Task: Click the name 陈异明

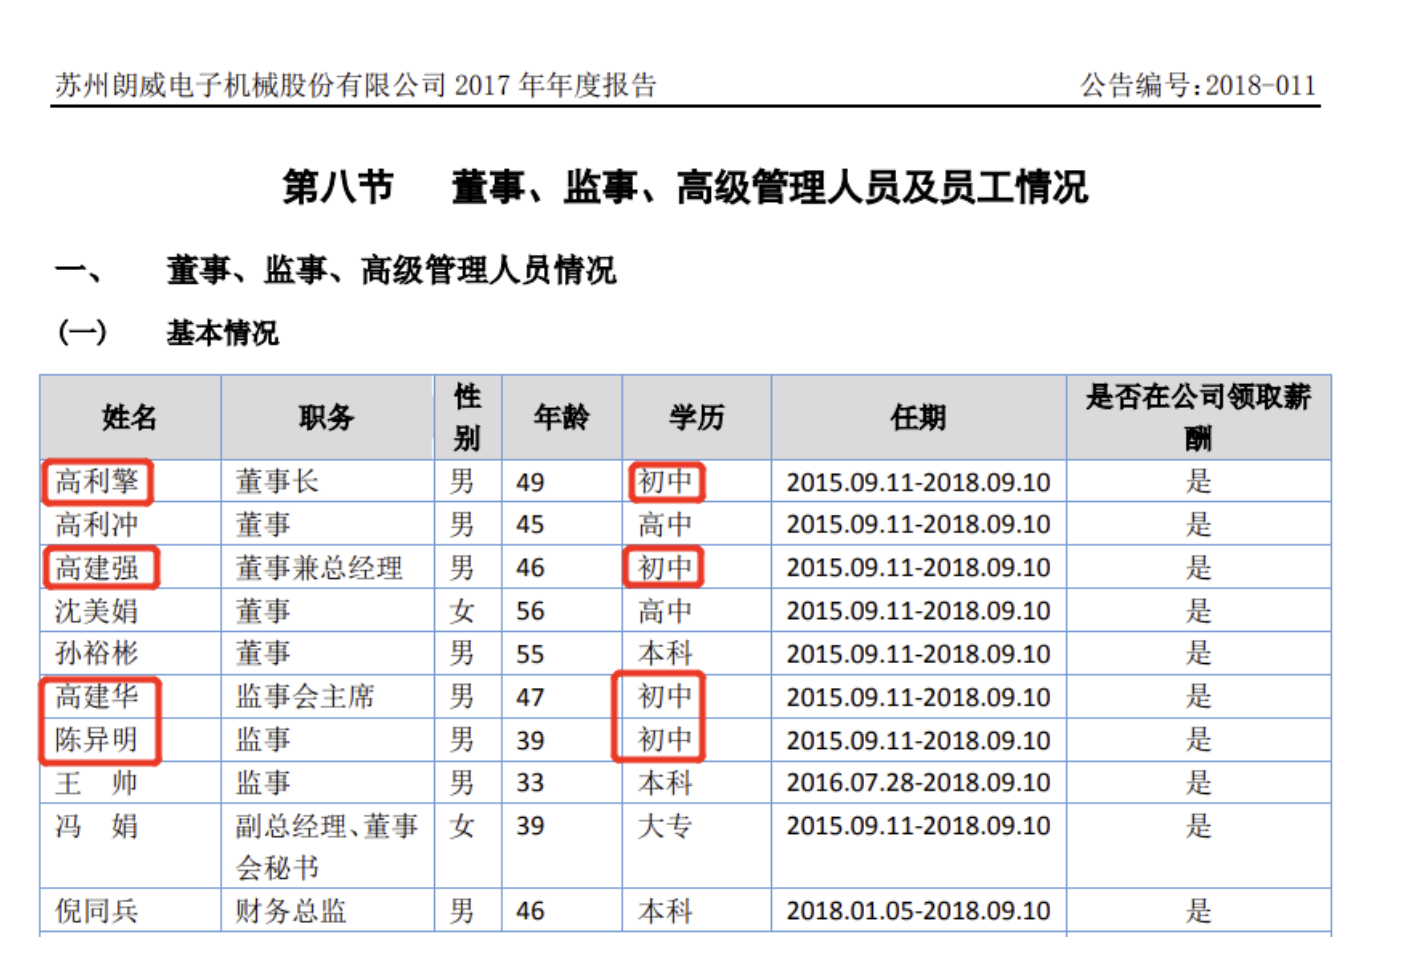Action: pyautogui.click(x=97, y=740)
